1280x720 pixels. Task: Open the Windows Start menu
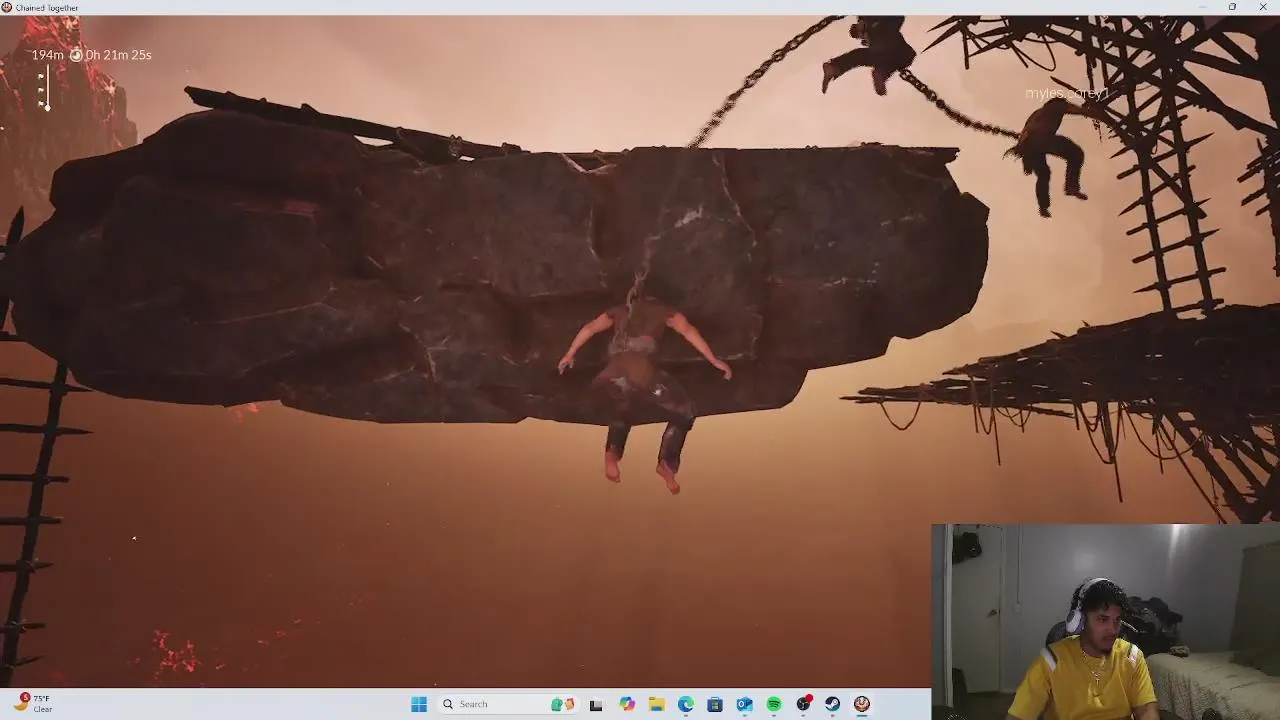[419, 704]
